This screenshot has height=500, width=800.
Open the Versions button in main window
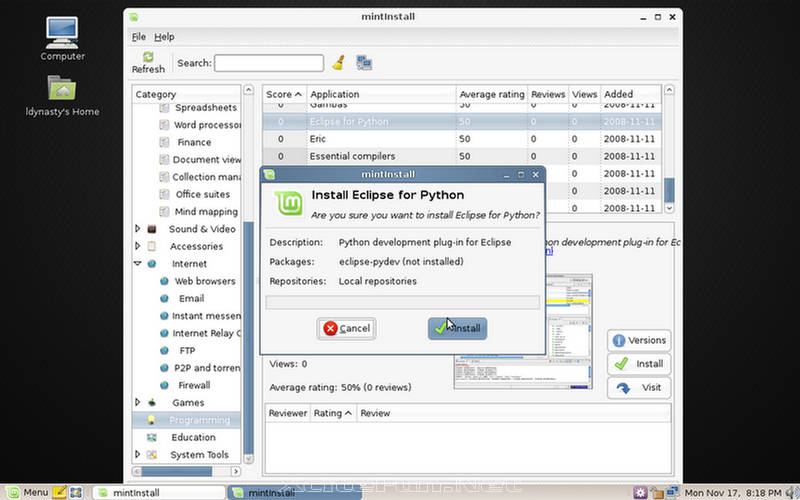(639, 340)
